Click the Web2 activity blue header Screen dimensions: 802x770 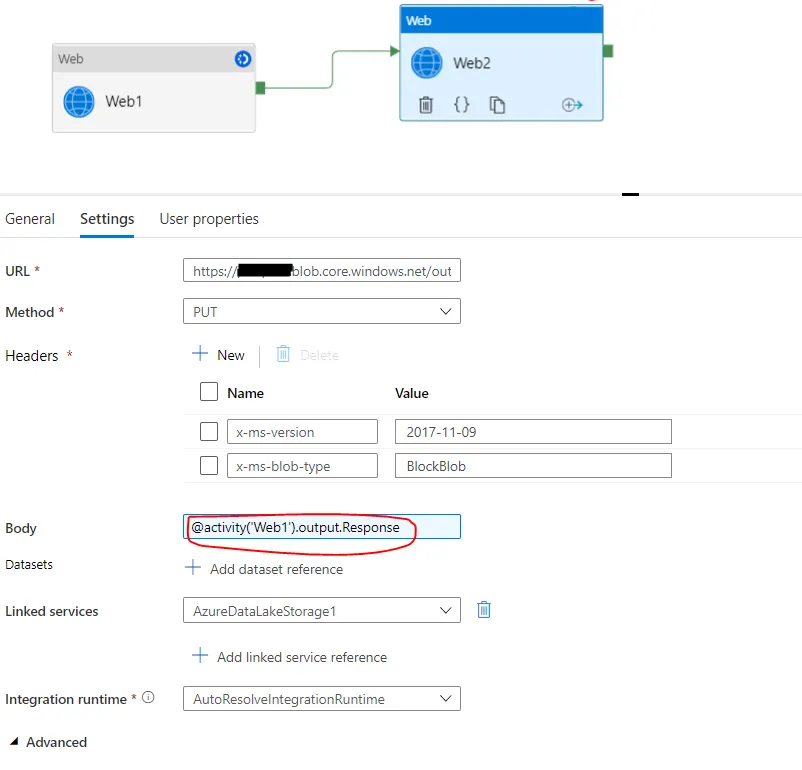[501, 20]
